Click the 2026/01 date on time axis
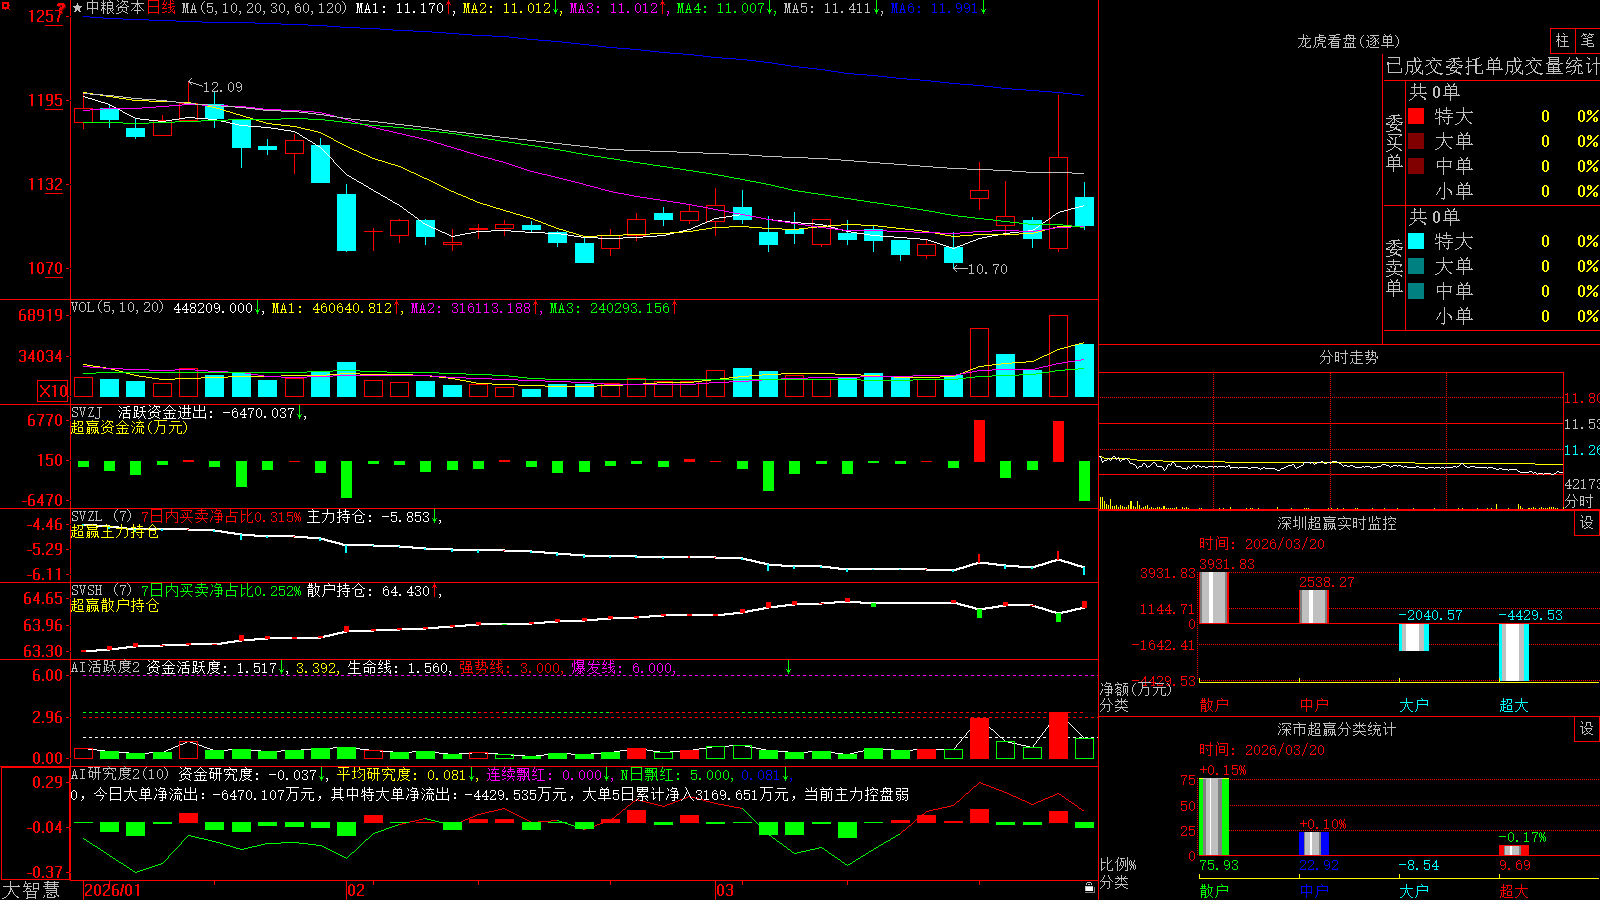The width and height of the screenshot is (1600, 900). (x=112, y=890)
